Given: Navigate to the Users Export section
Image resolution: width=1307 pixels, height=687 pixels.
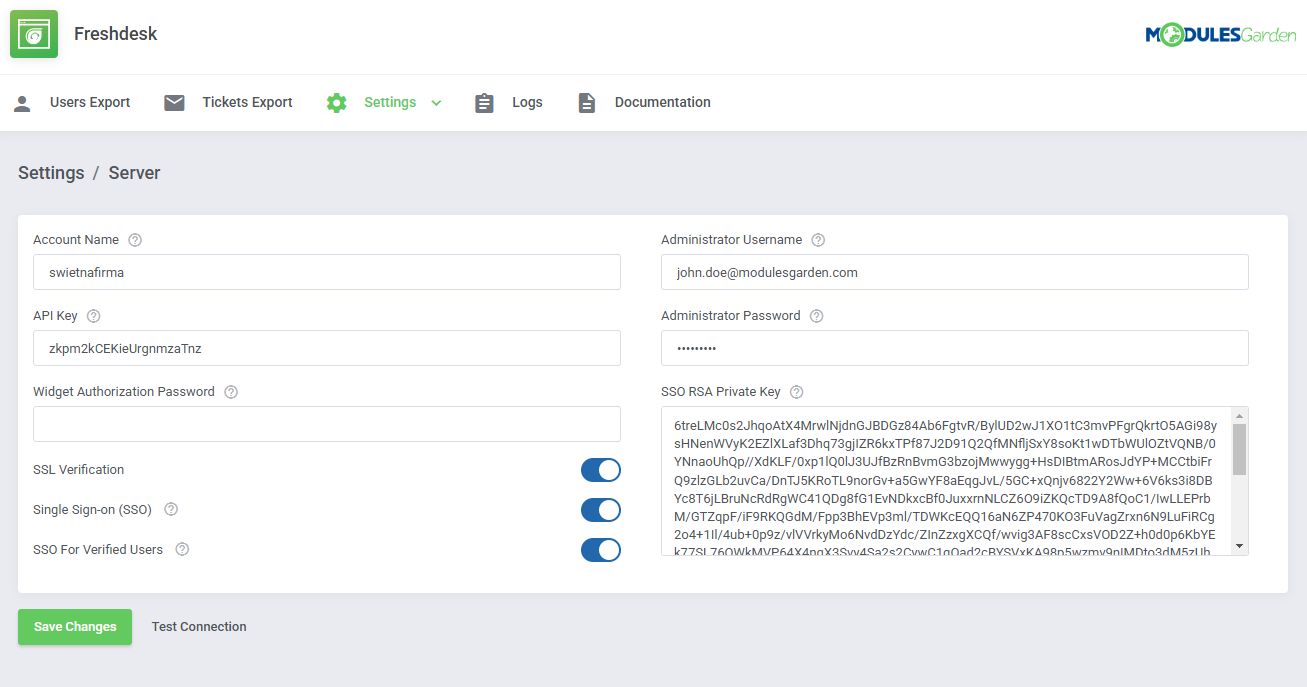Looking at the screenshot, I should tap(89, 101).
